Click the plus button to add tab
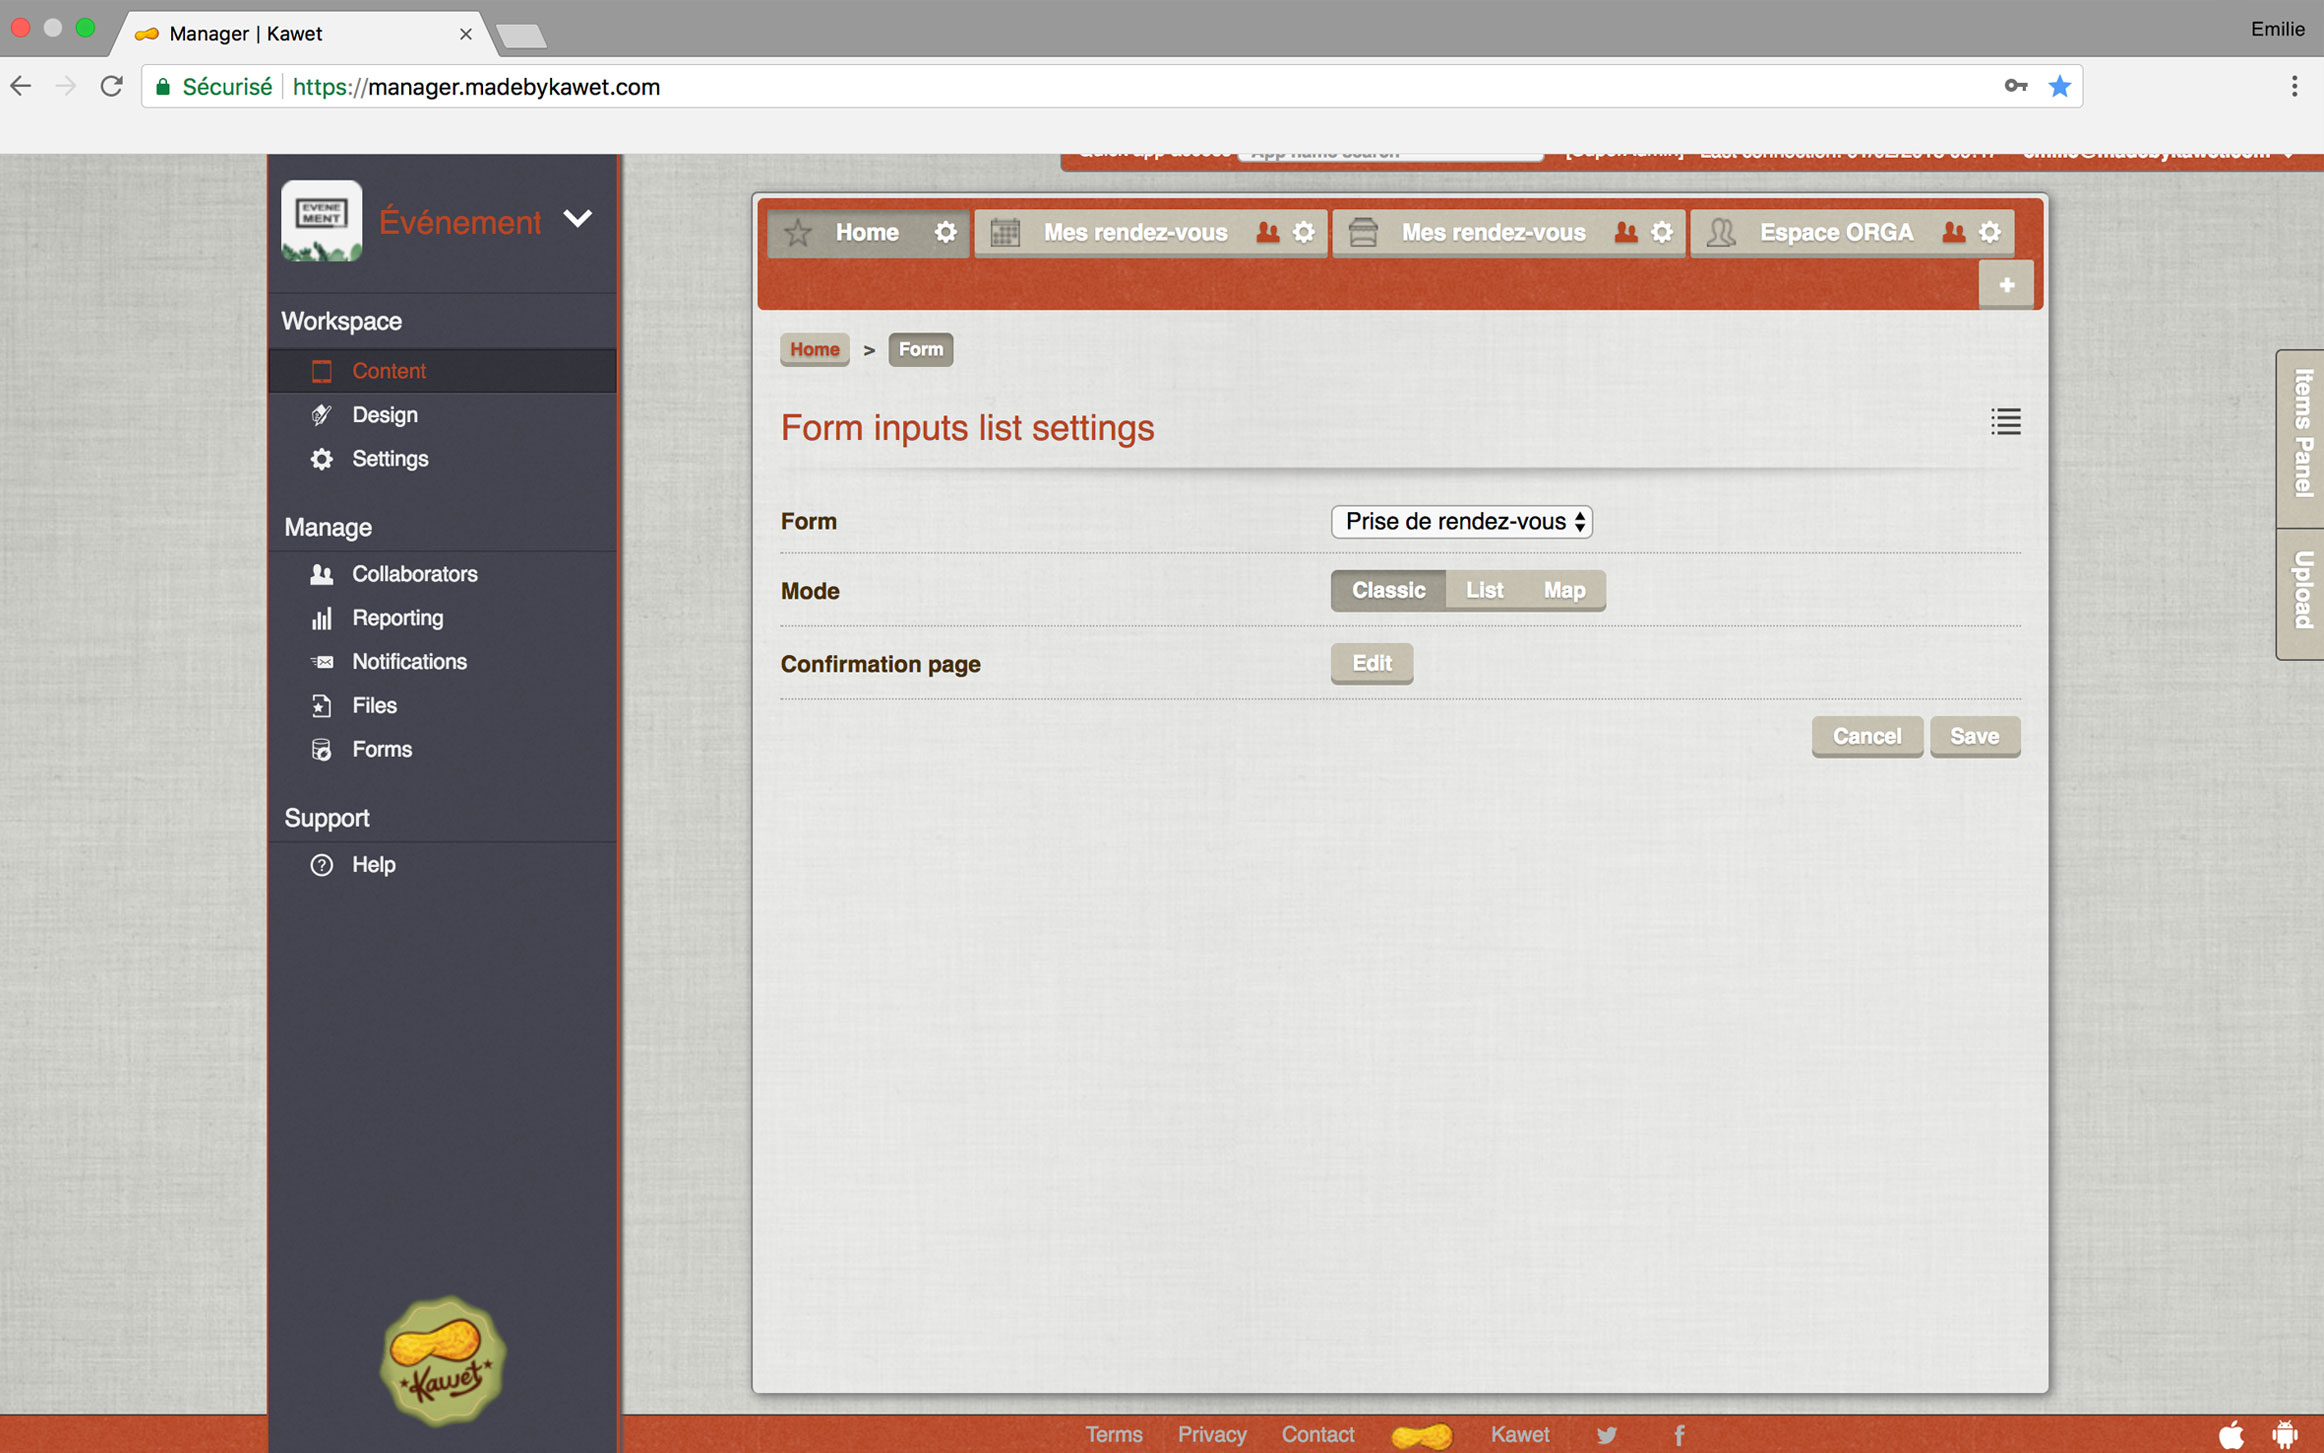The height and width of the screenshot is (1453, 2324). (x=2006, y=285)
